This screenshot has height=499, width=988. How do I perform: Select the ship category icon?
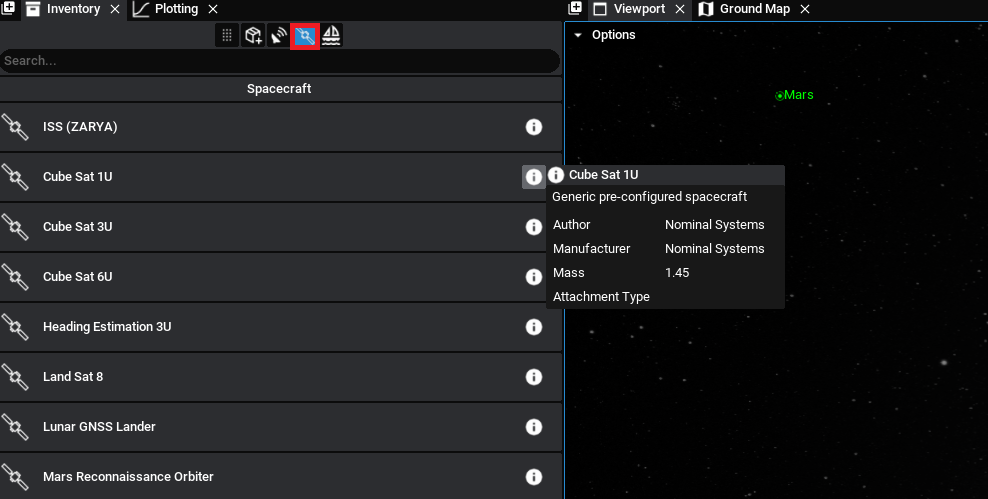pos(331,36)
